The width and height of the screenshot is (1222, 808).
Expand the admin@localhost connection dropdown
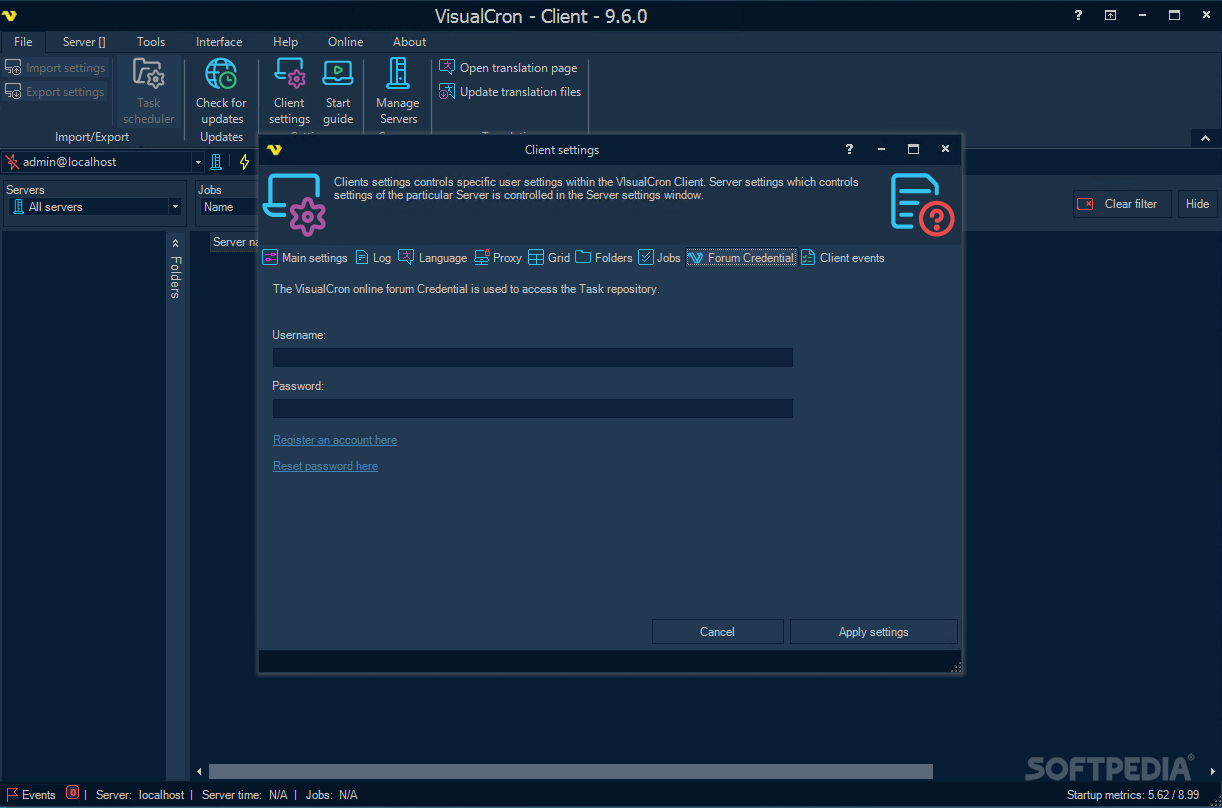[x=197, y=162]
